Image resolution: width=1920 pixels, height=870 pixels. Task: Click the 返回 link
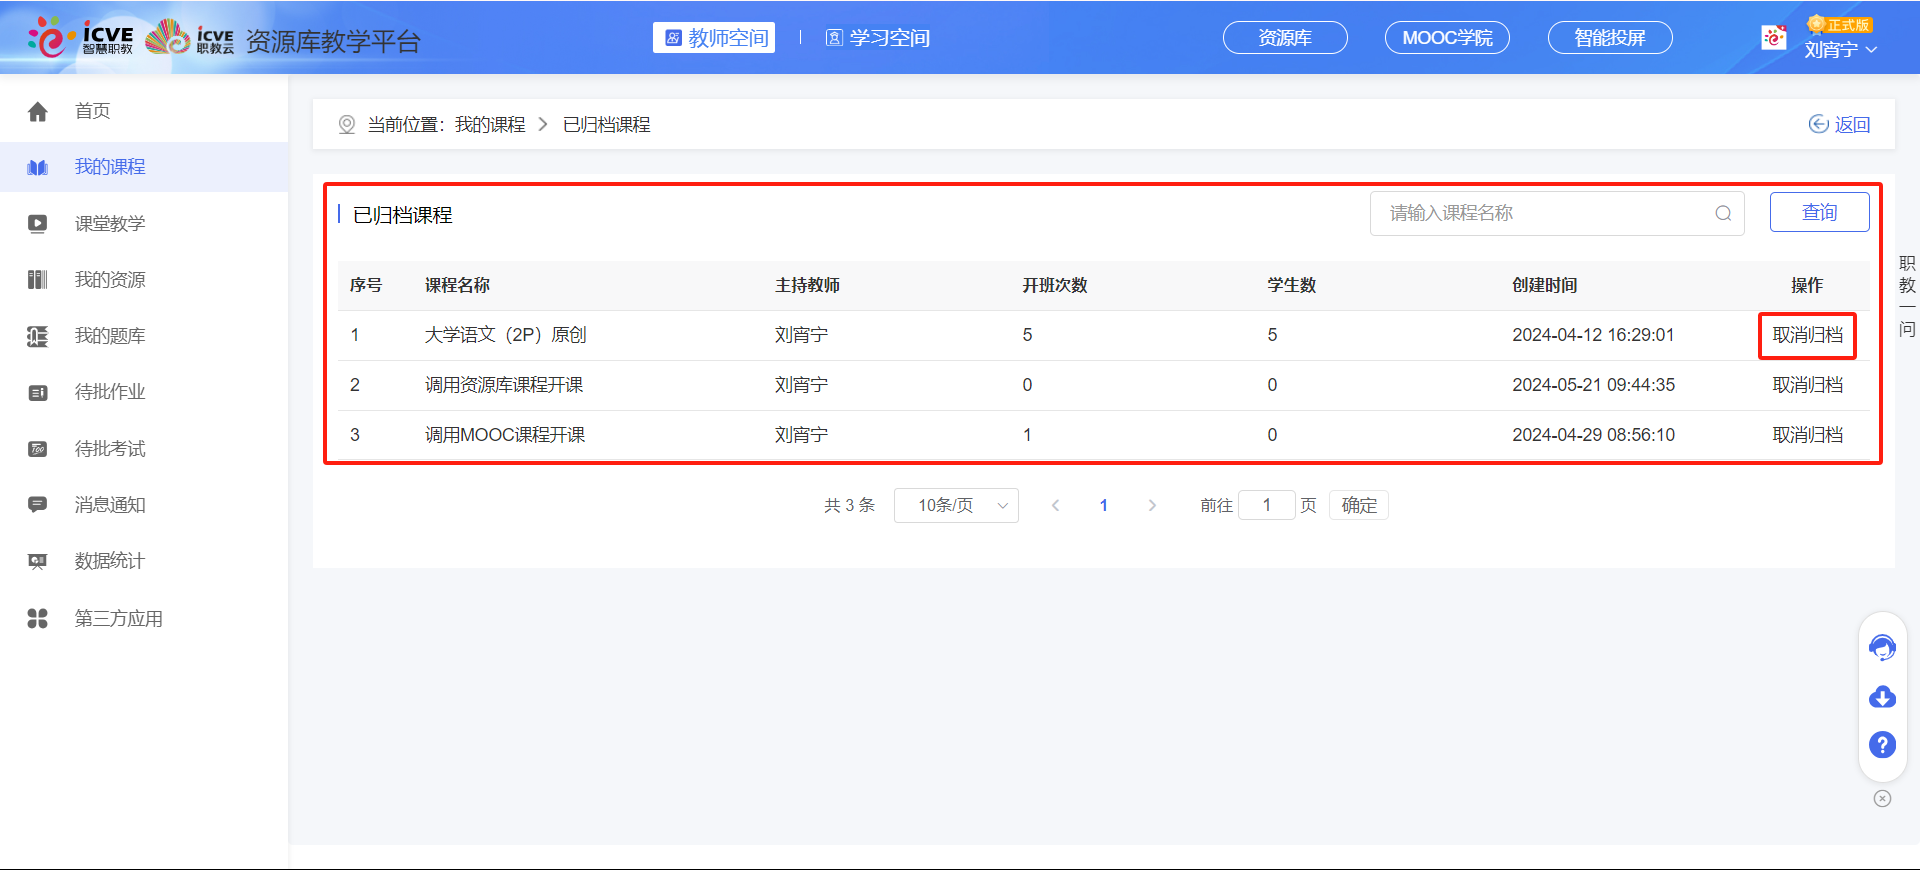pyautogui.click(x=1852, y=124)
